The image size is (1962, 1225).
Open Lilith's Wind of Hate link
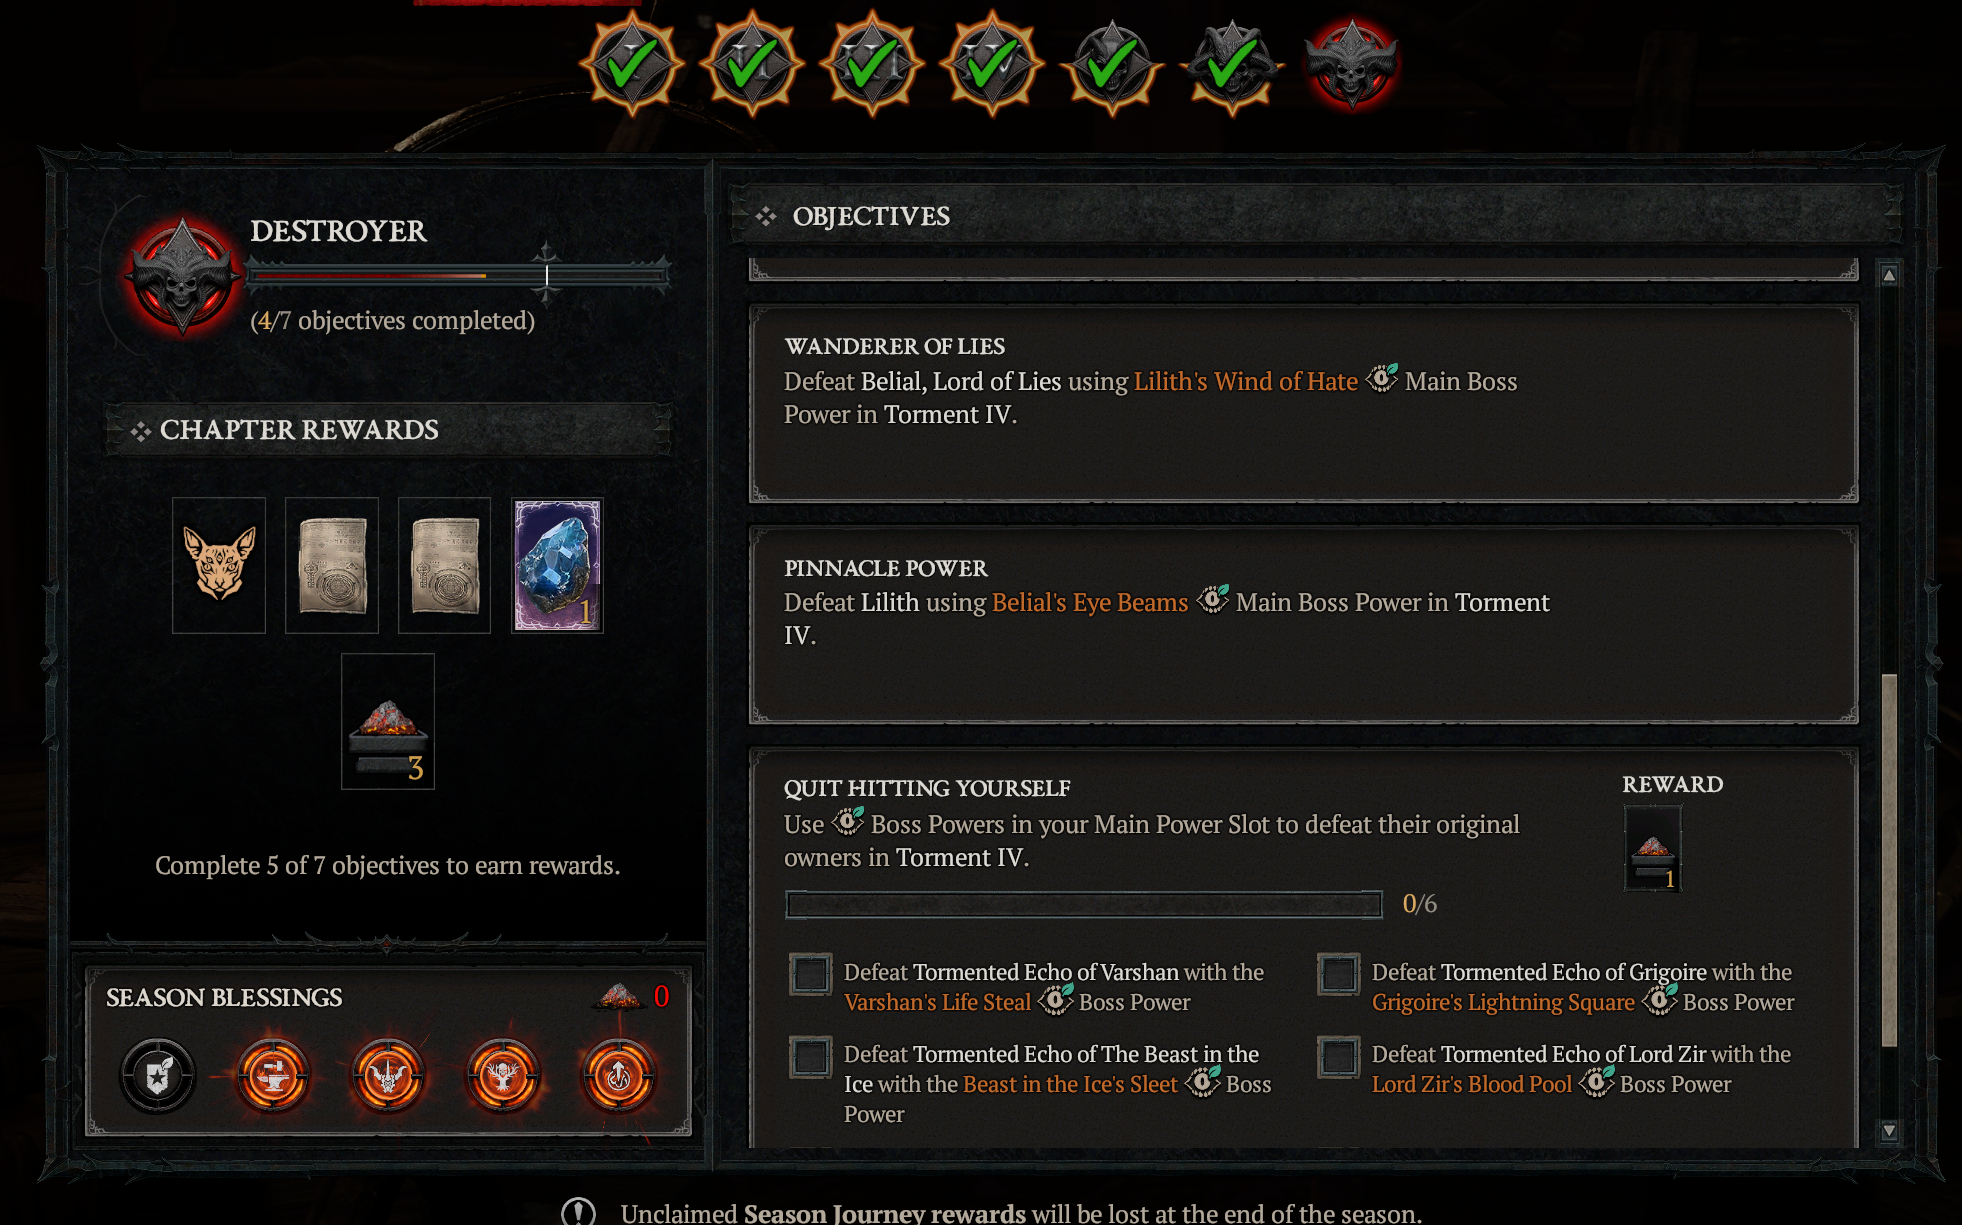point(1246,381)
